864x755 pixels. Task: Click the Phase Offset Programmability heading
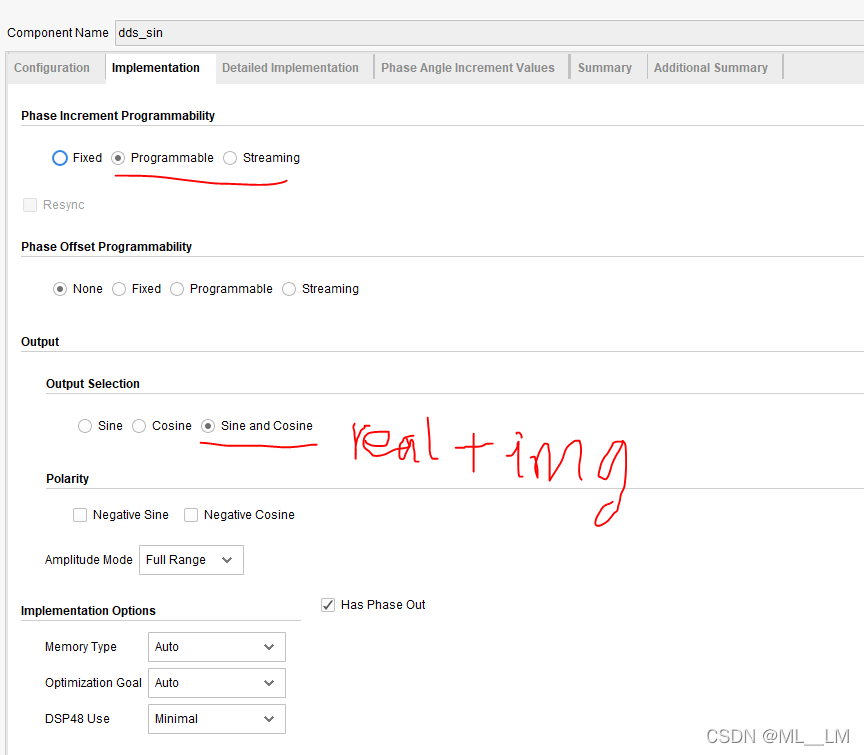106,247
